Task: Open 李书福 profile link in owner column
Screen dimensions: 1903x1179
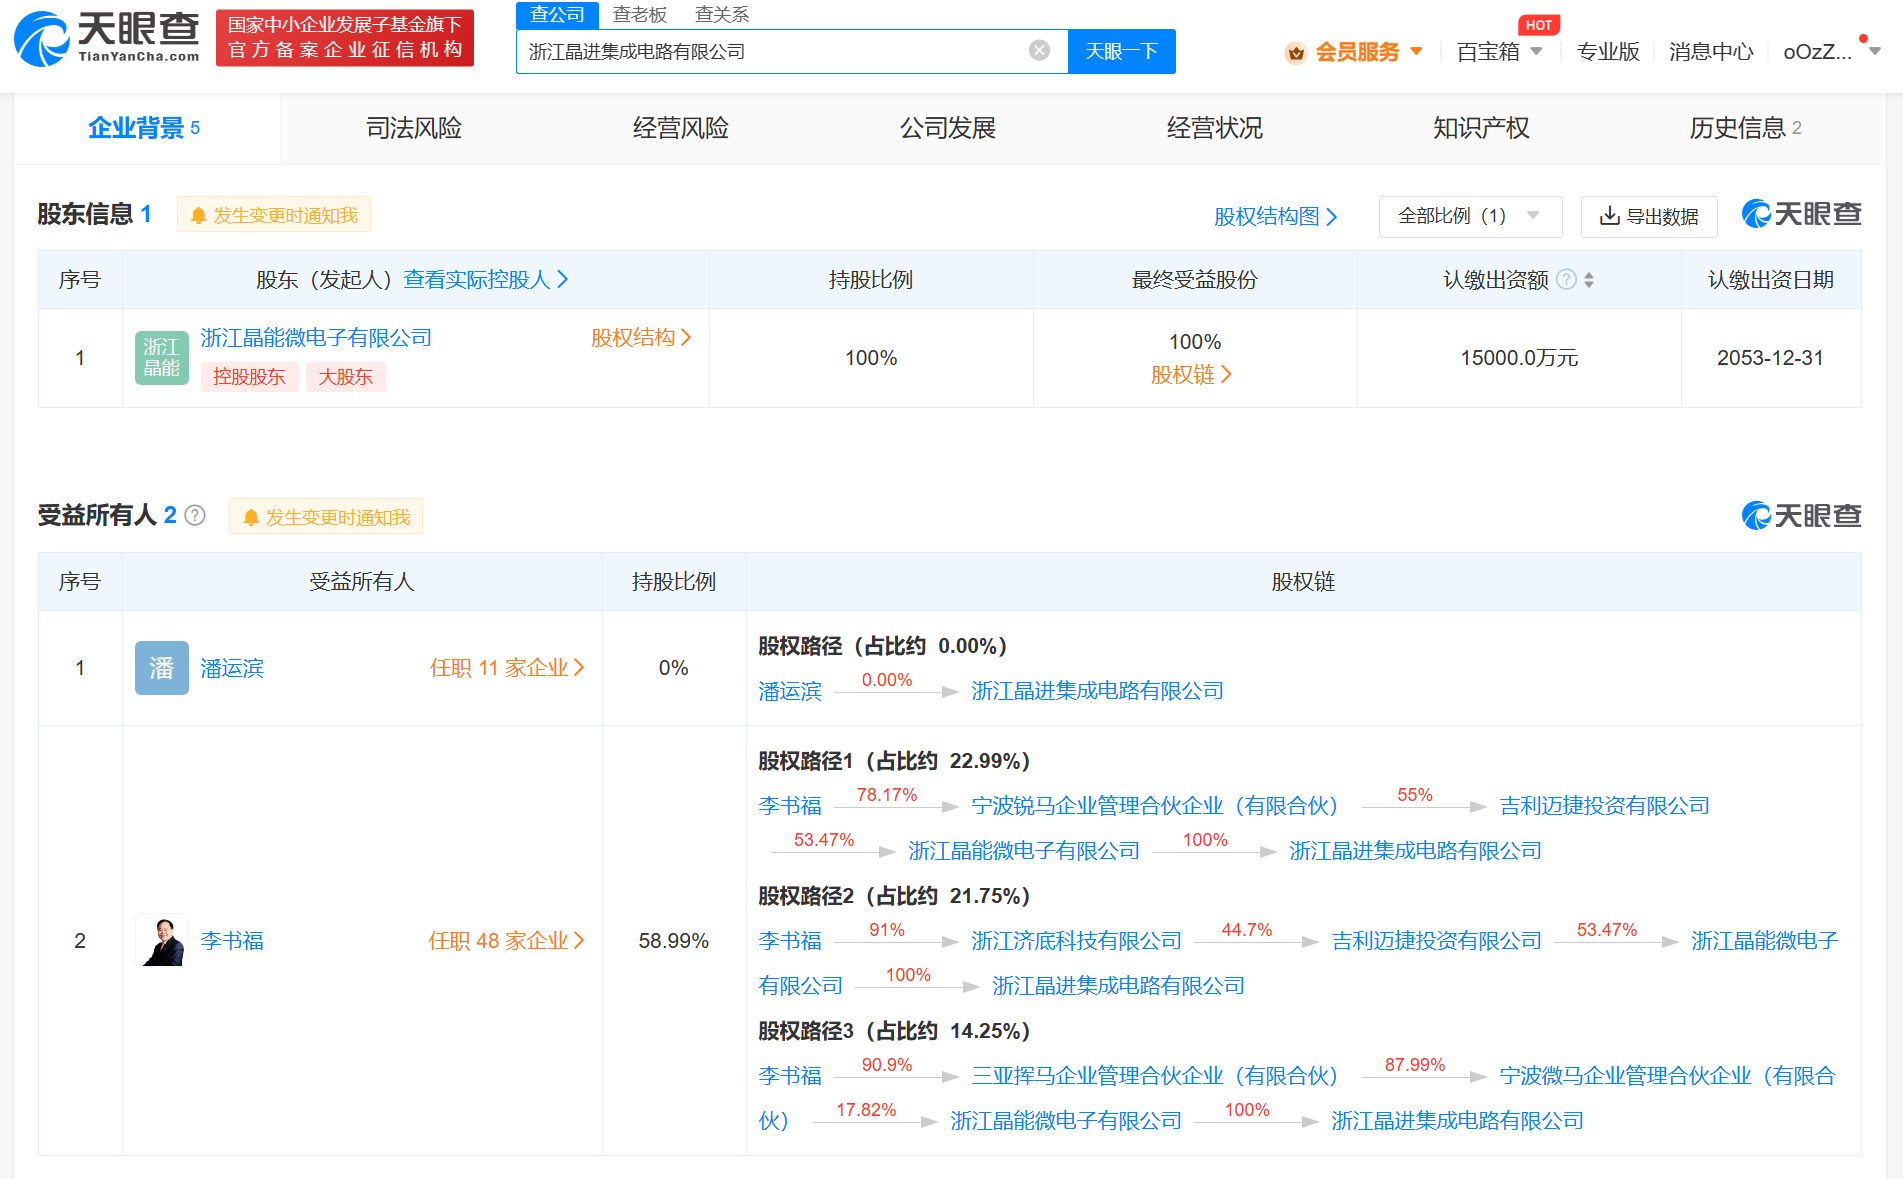Action: coord(232,941)
